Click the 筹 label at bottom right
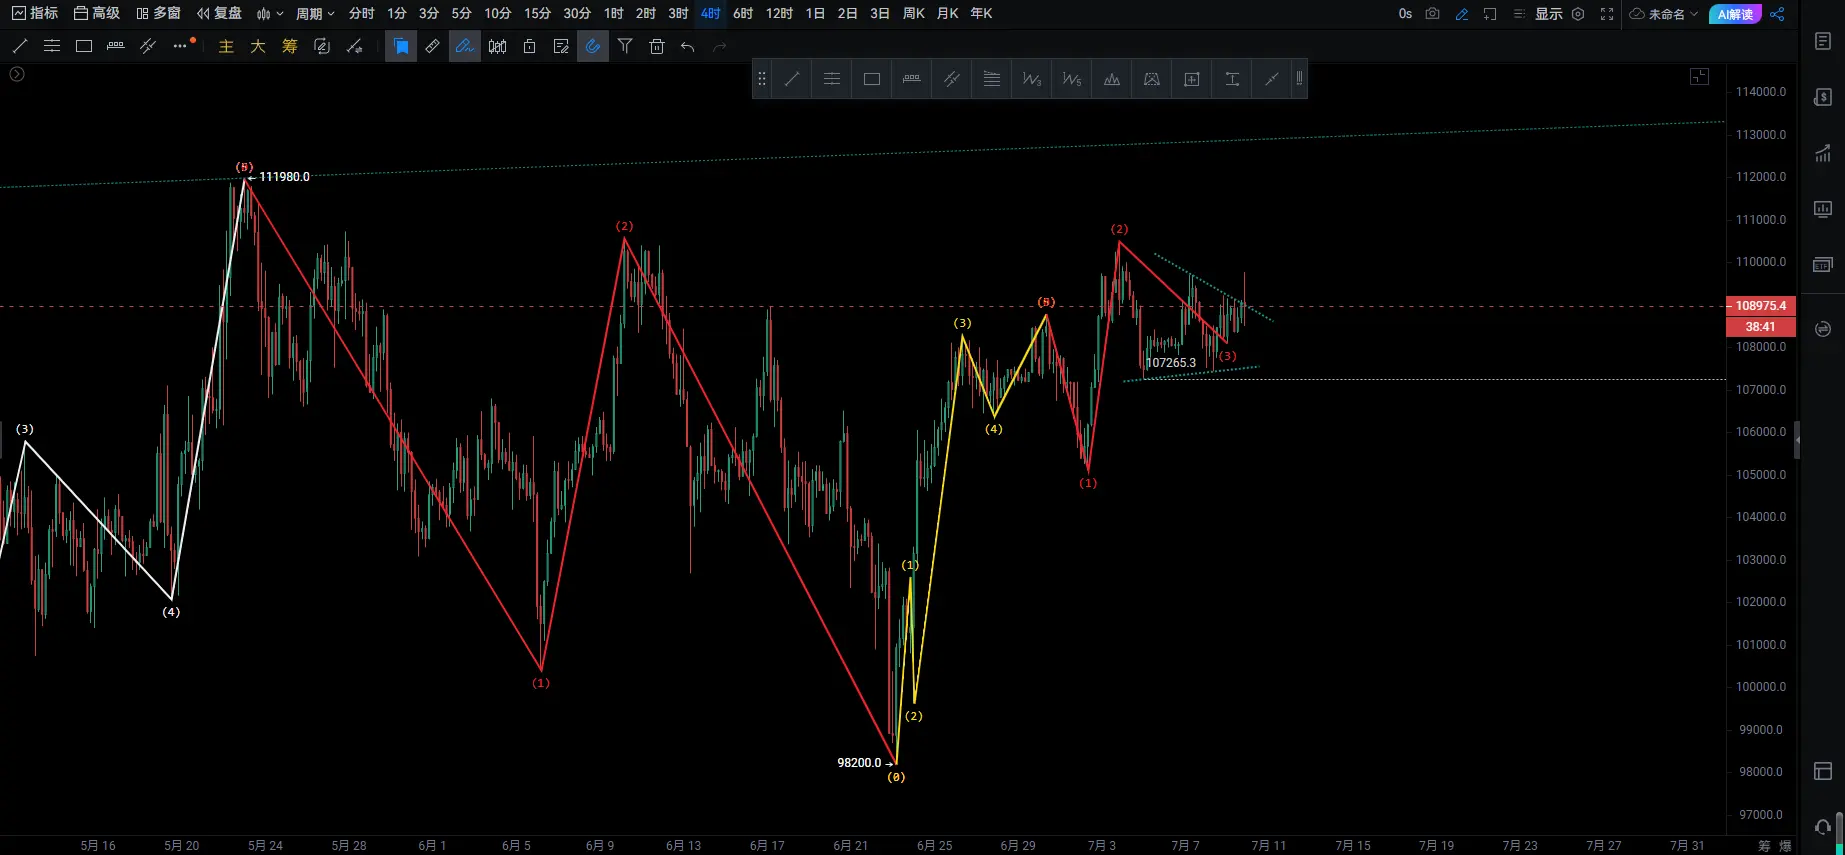The height and width of the screenshot is (855, 1845). [x=1764, y=846]
